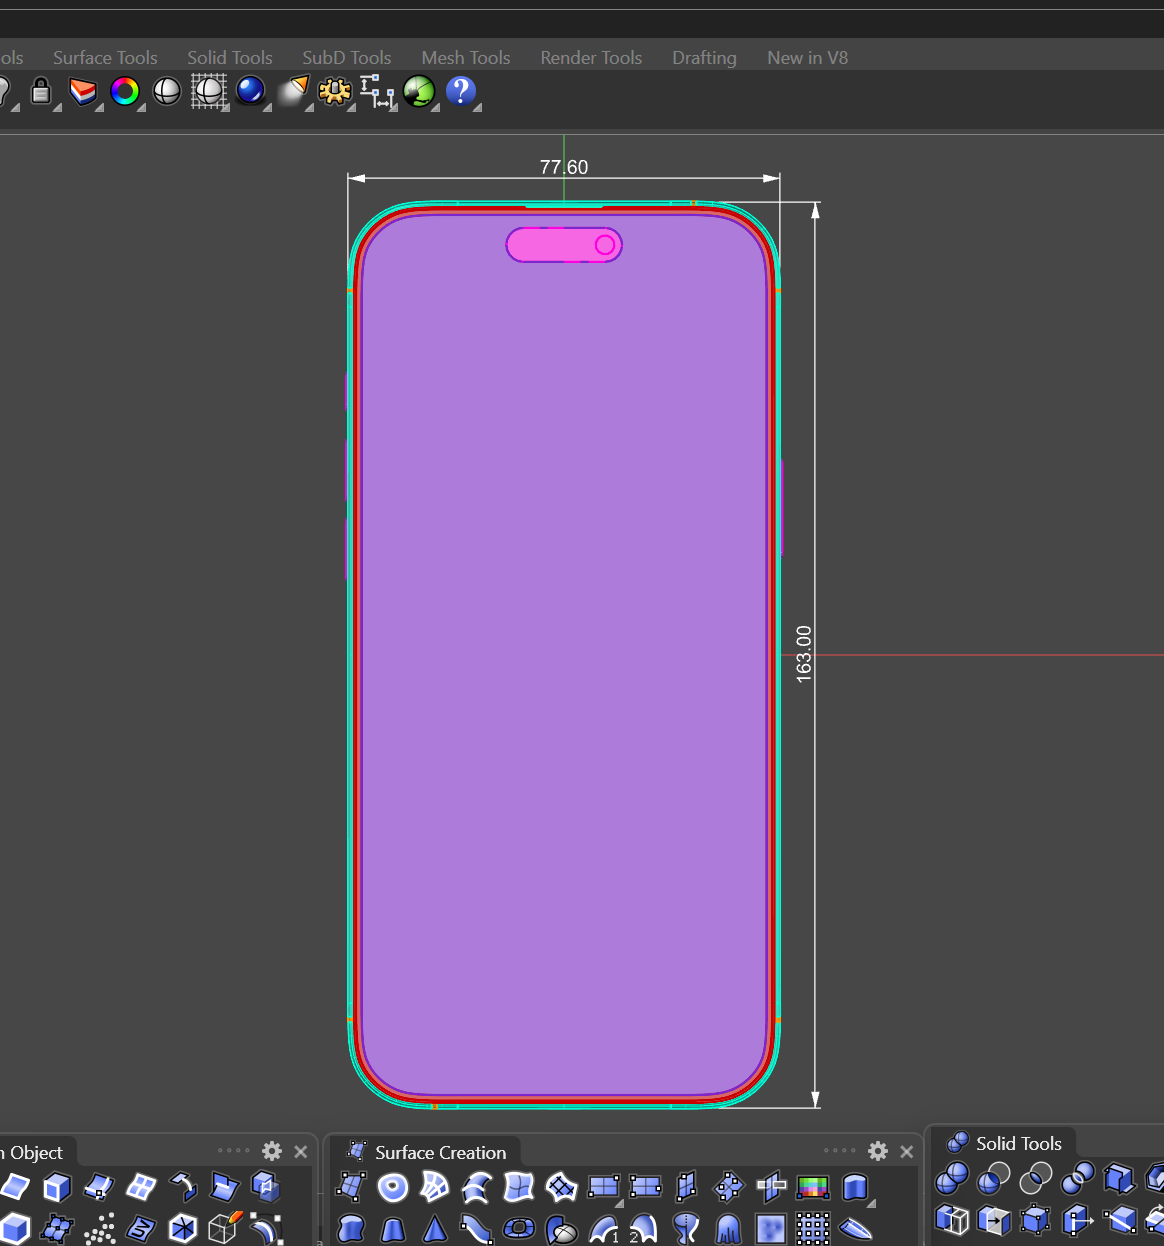This screenshot has height=1246, width=1164.
Task: Close the Surface Creation panel
Action: click(x=907, y=1151)
